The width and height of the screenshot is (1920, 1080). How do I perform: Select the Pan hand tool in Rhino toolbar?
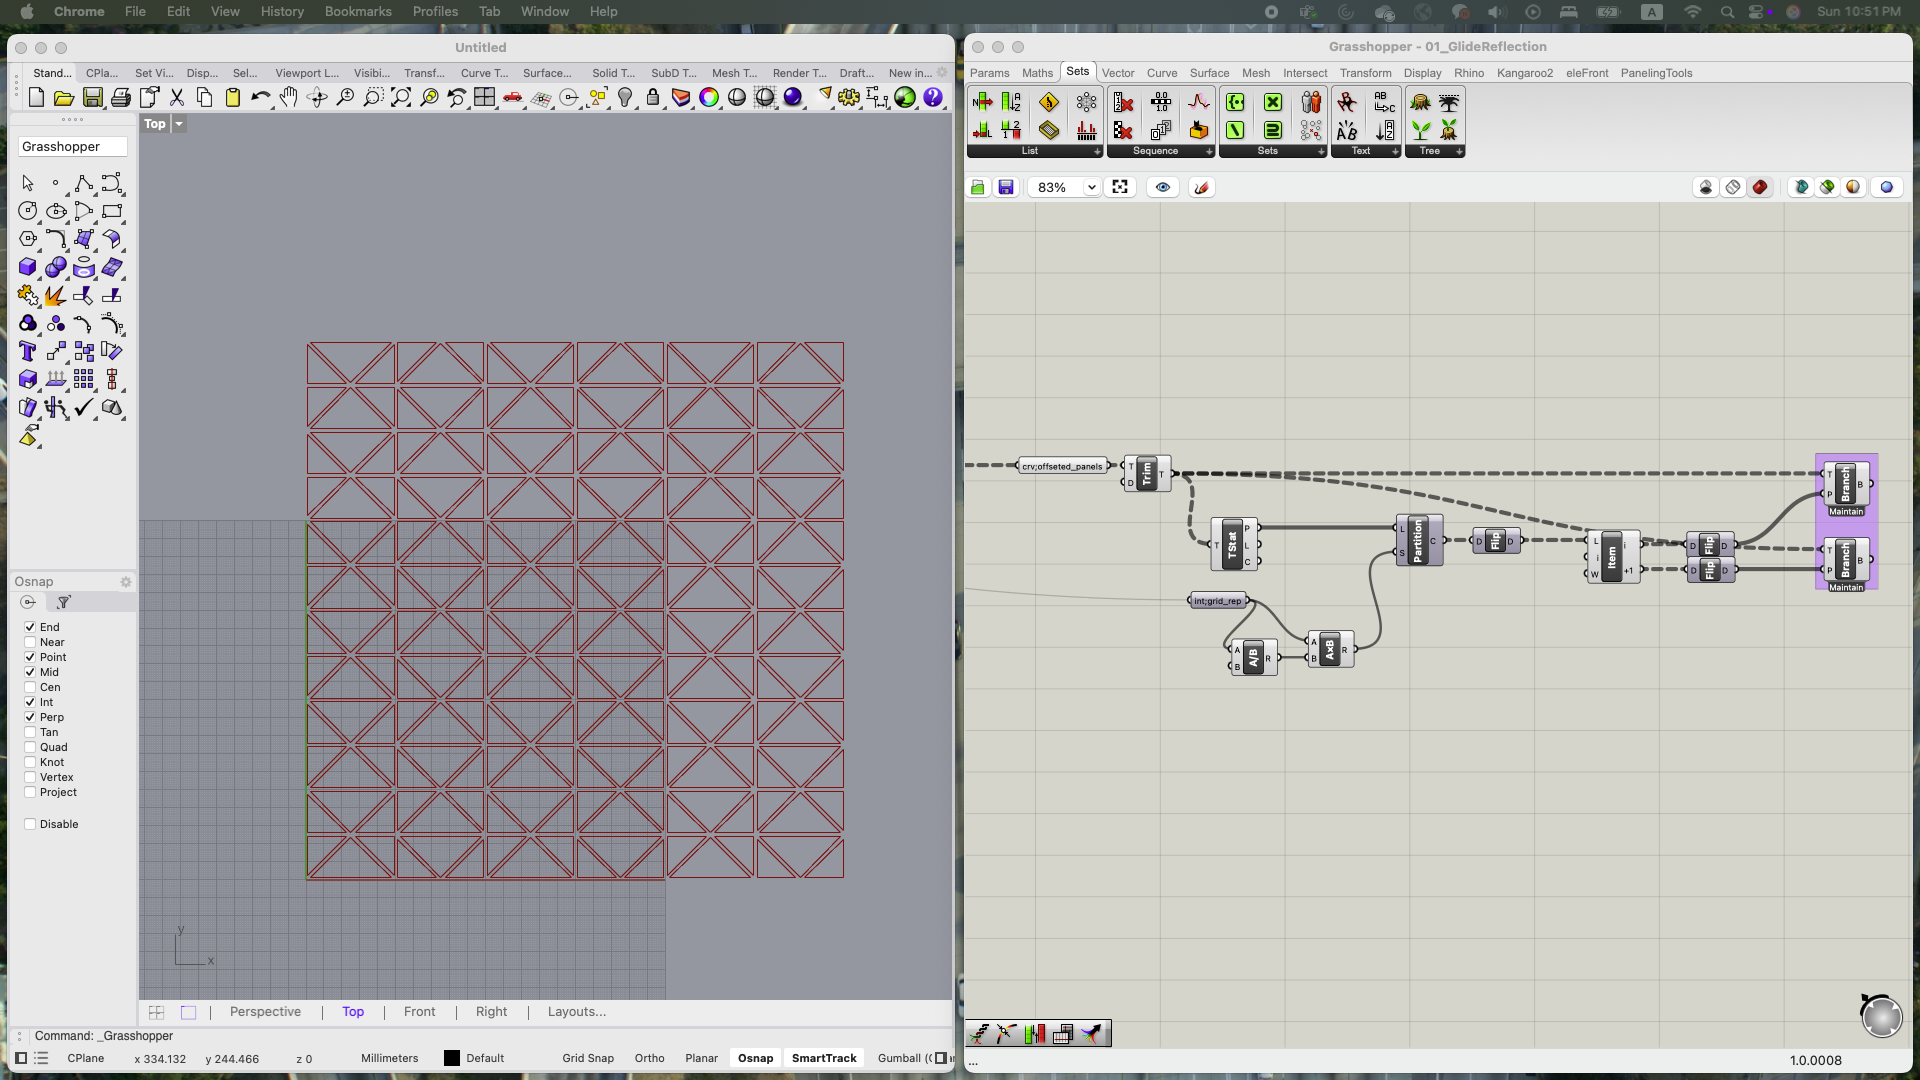289,97
